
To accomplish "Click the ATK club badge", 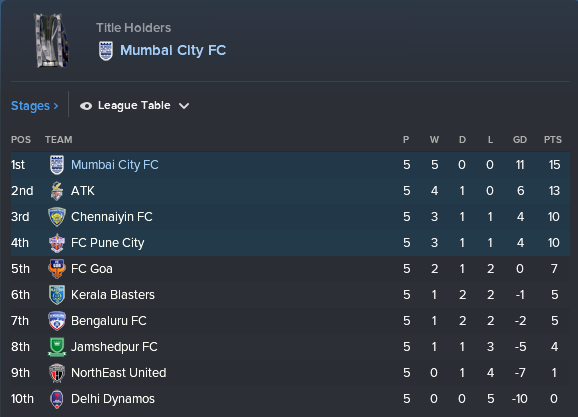I will tap(57, 191).
